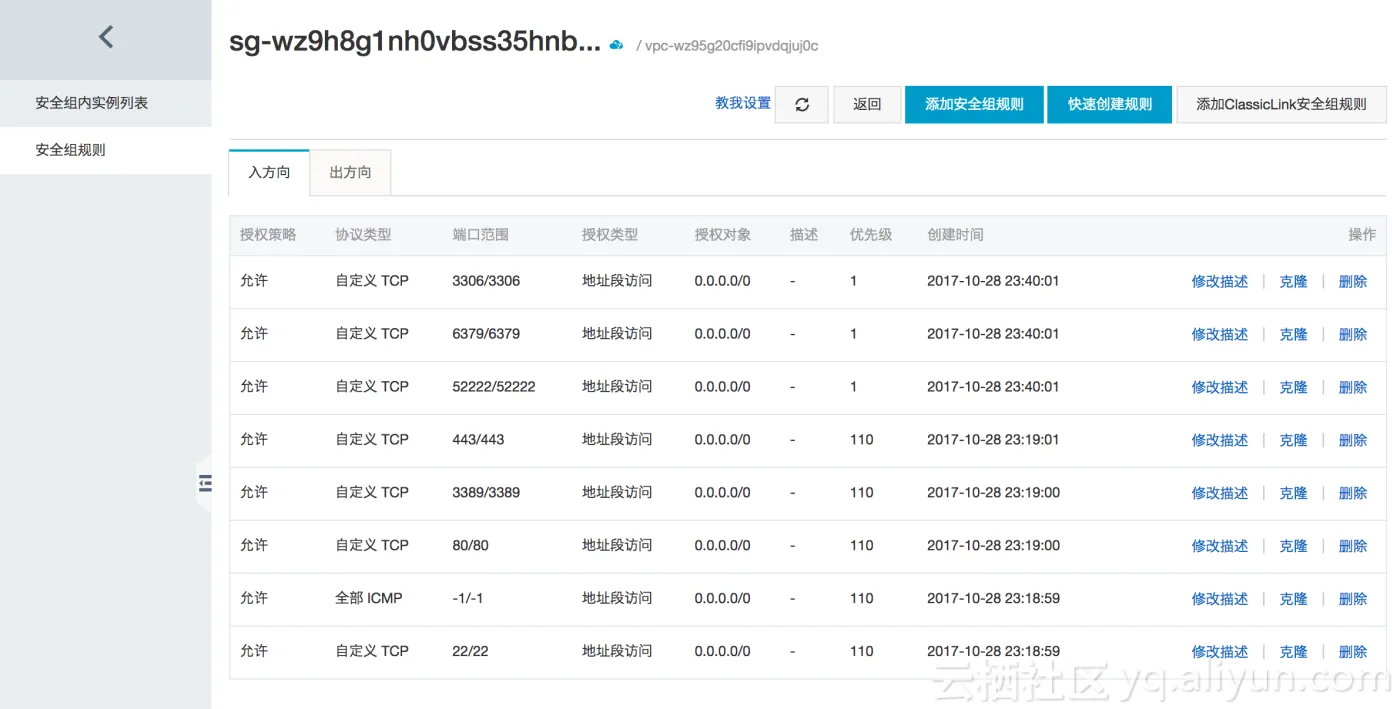The image size is (1400, 709).
Task: Select the 入方向 tab
Action: (269, 172)
